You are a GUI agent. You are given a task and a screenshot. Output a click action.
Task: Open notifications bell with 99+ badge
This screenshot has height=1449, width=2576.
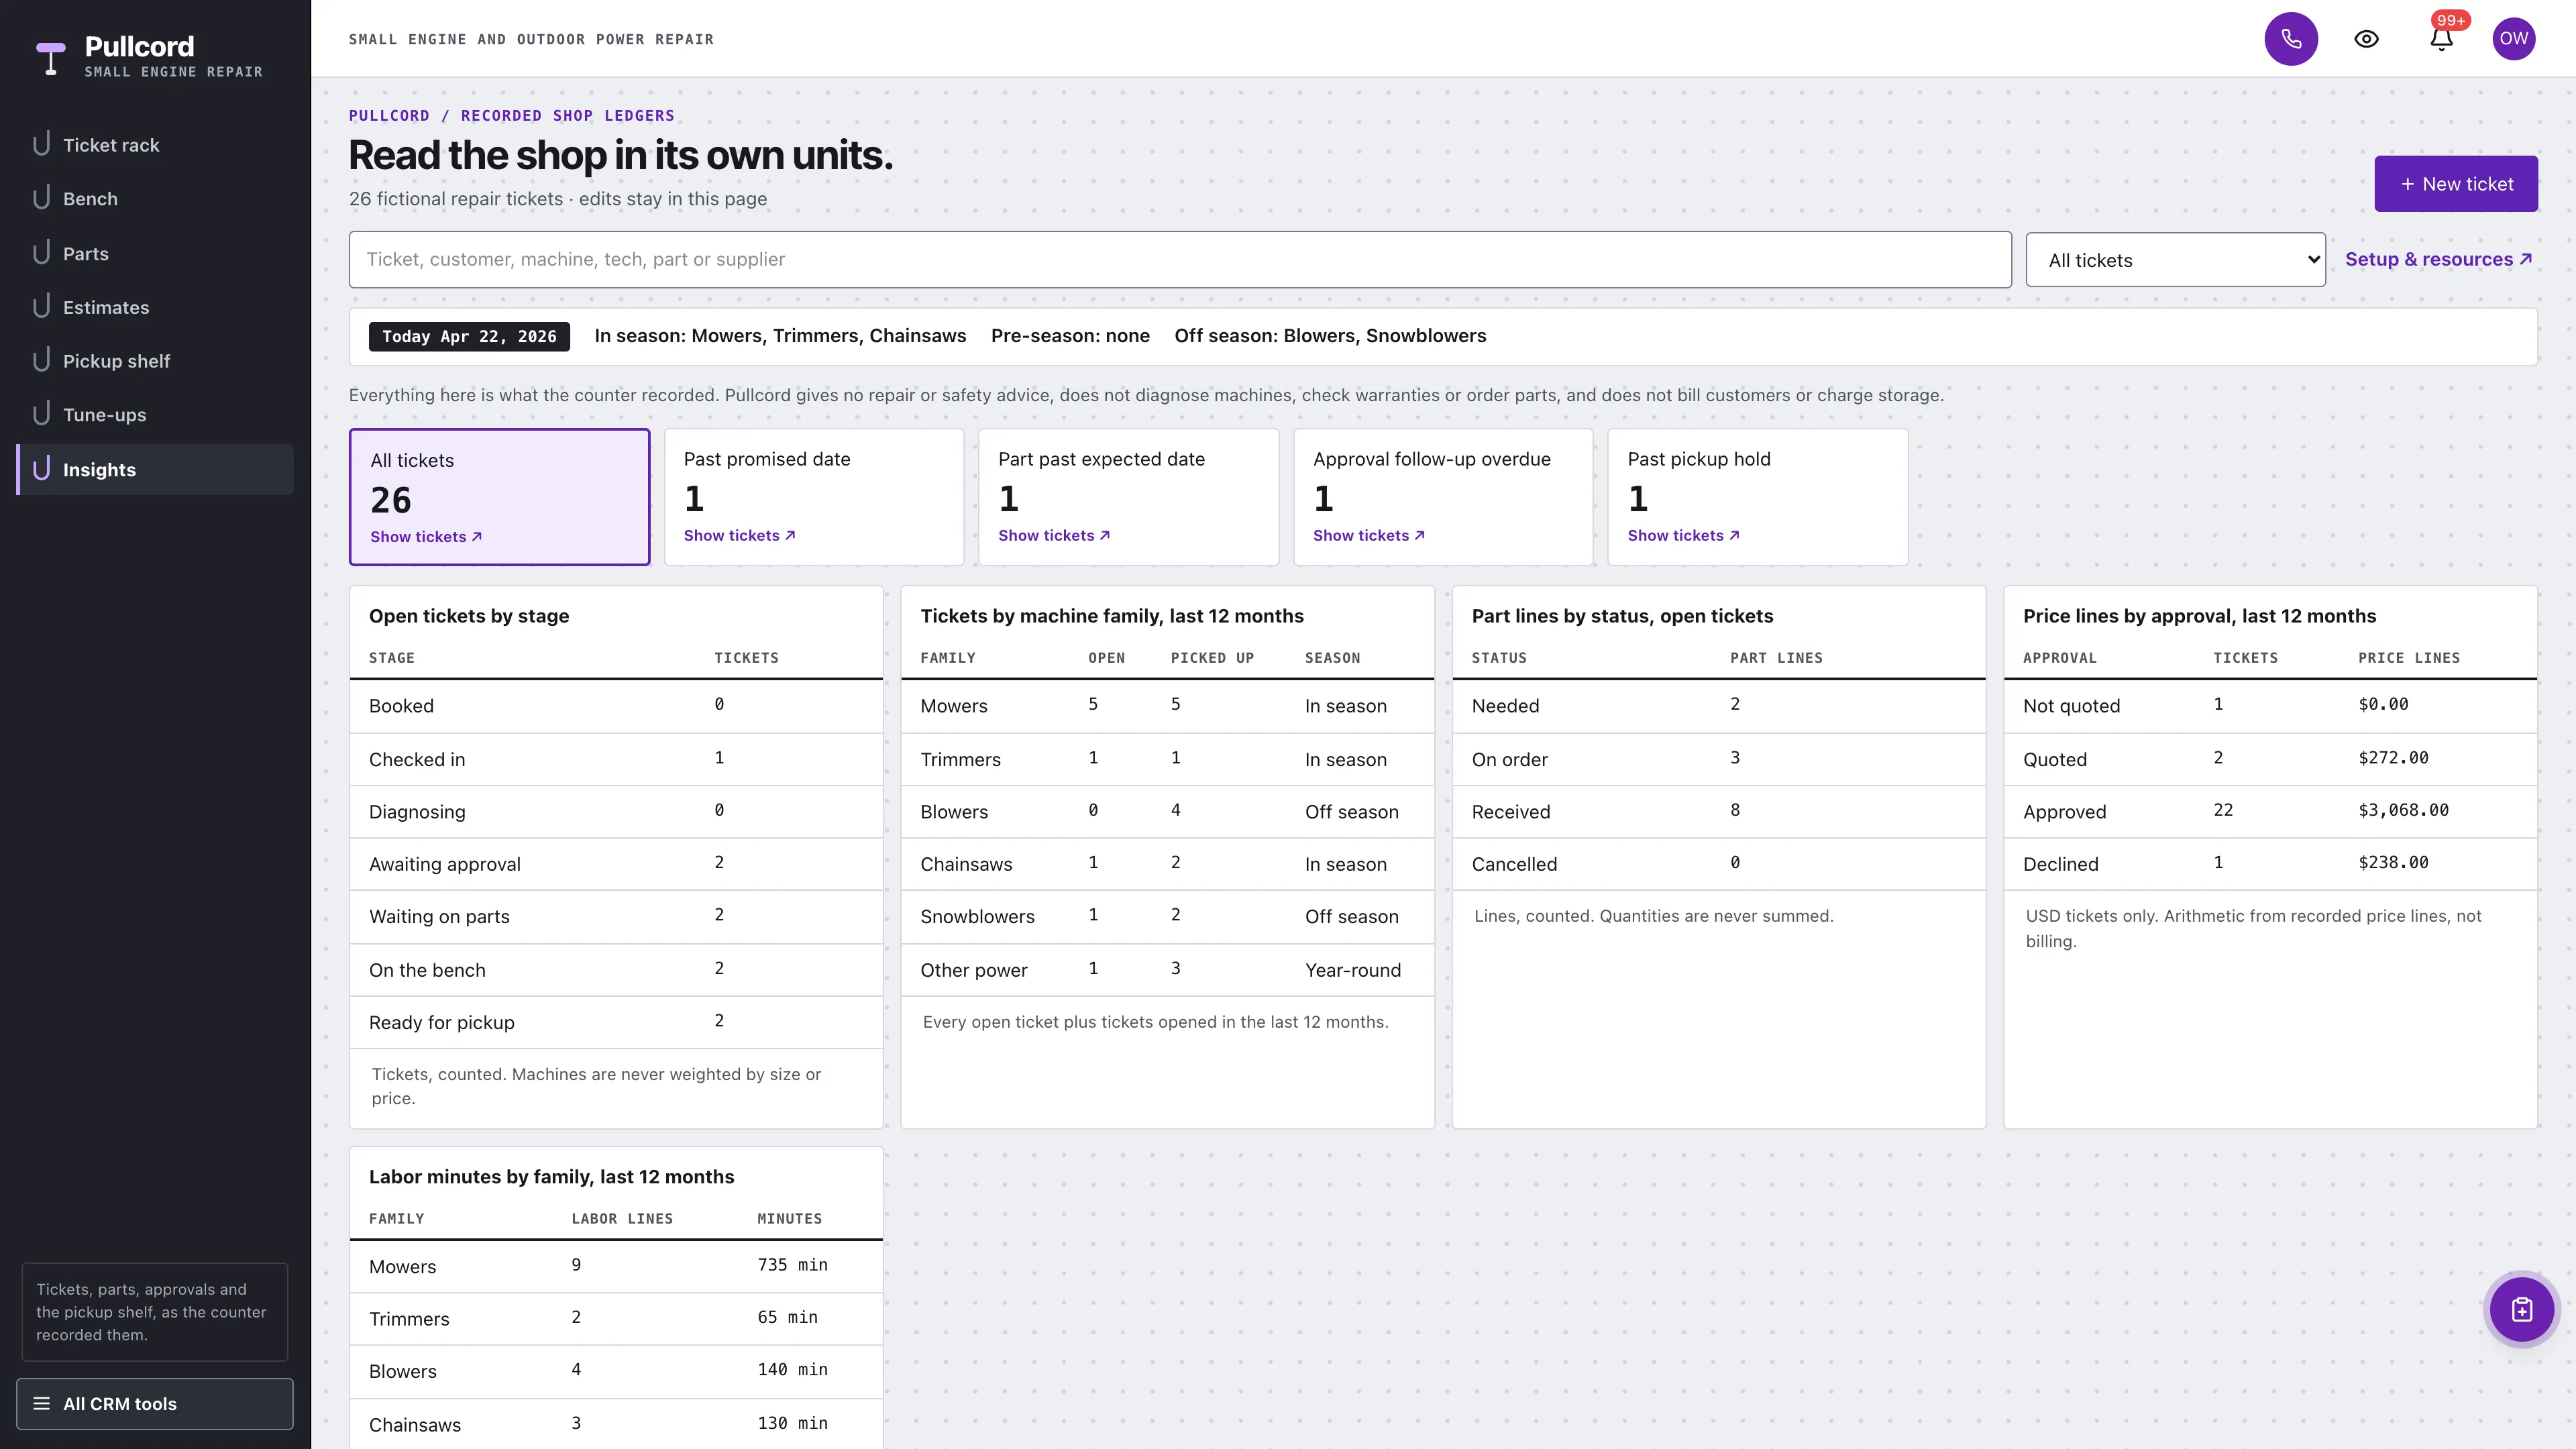tap(2441, 39)
